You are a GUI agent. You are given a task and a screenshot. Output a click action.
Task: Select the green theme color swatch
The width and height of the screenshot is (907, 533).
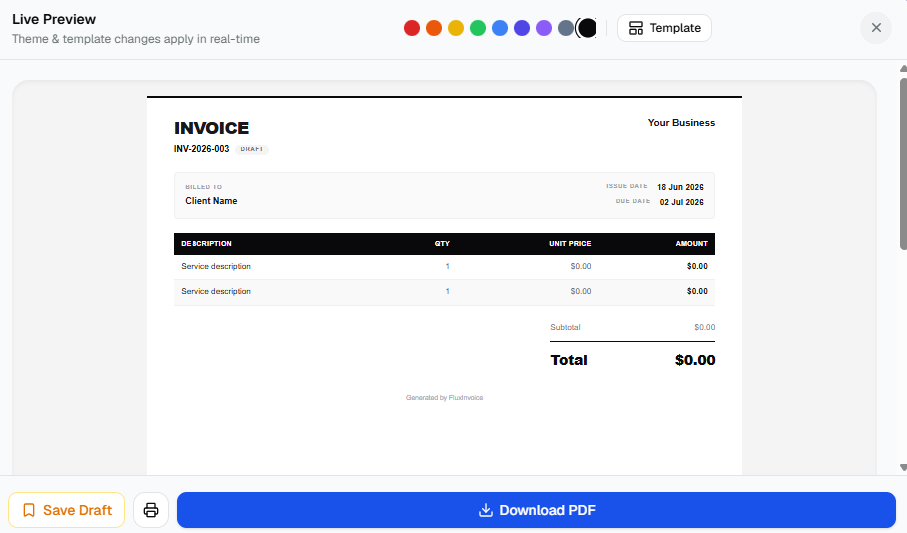point(478,28)
